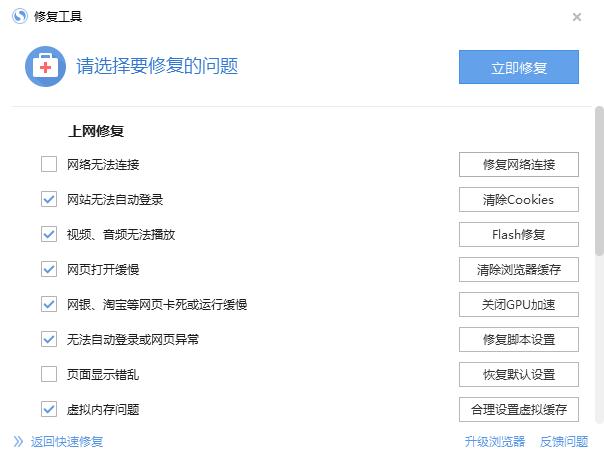This screenshot has width=604, height=460.
Task: Click the first-aid kit repair icon
Action: 45,67
